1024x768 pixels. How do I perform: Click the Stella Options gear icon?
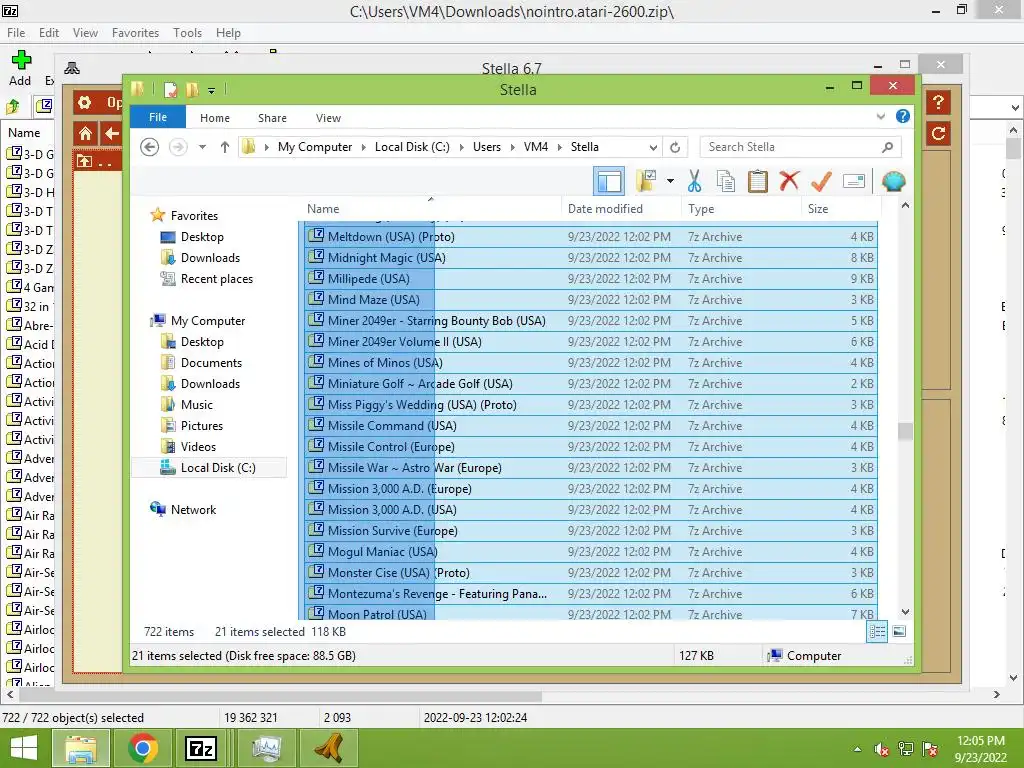tap(85, 103)
